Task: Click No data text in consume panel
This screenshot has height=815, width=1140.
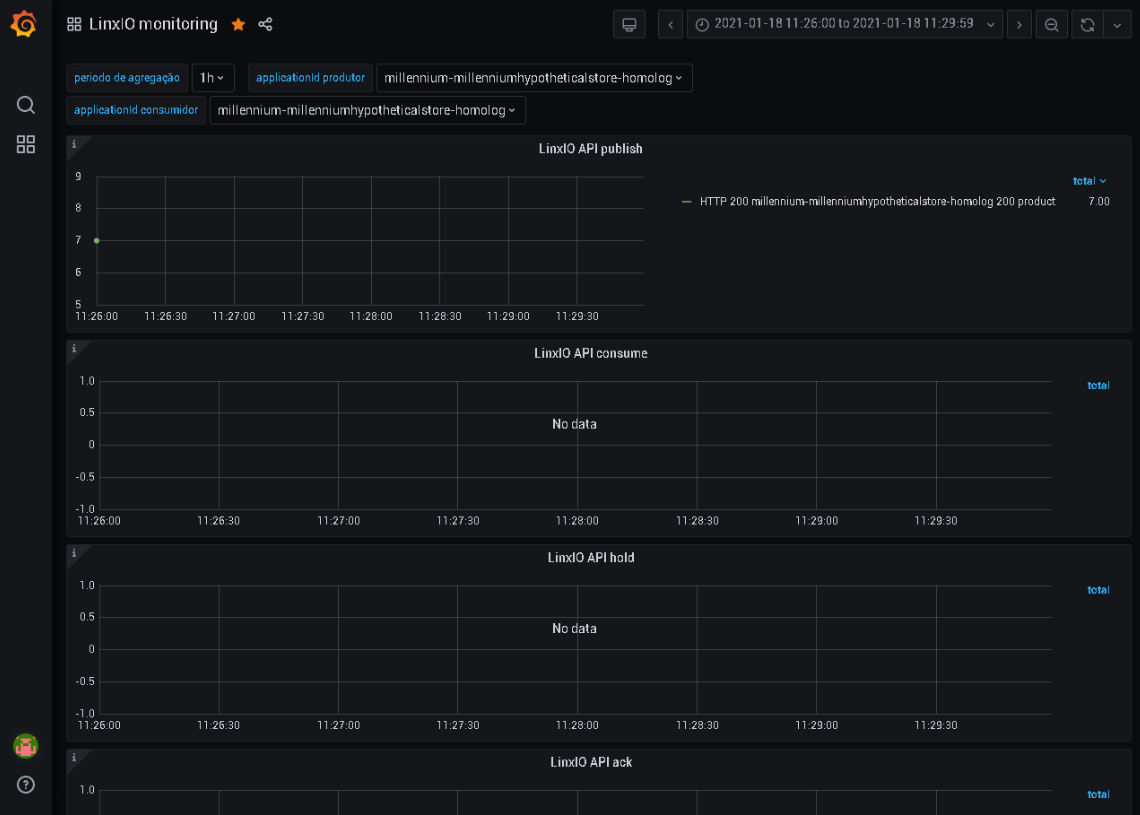Action: click(574, 424)
